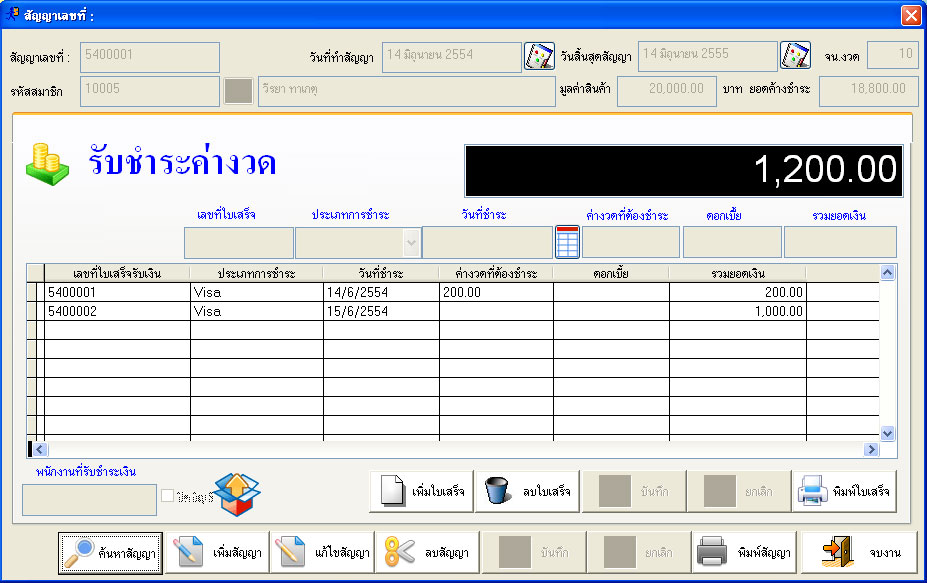
Task: Click the payment date calendar grid icon
Action: coord(567,242)
